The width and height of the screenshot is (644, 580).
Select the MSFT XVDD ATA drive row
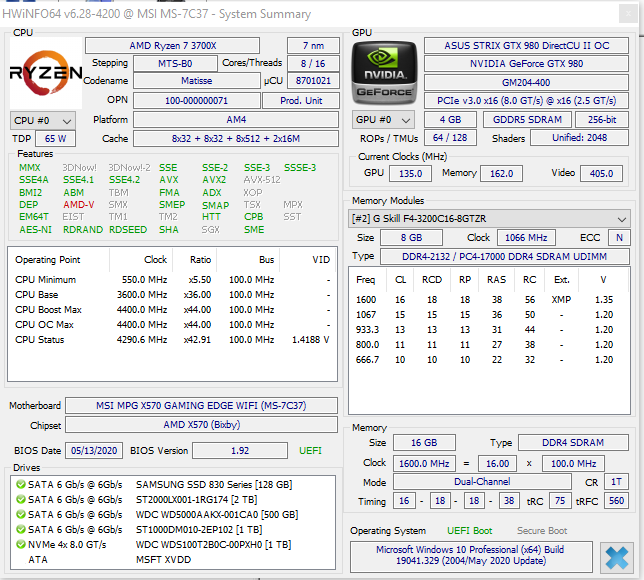tap(172, 559)
